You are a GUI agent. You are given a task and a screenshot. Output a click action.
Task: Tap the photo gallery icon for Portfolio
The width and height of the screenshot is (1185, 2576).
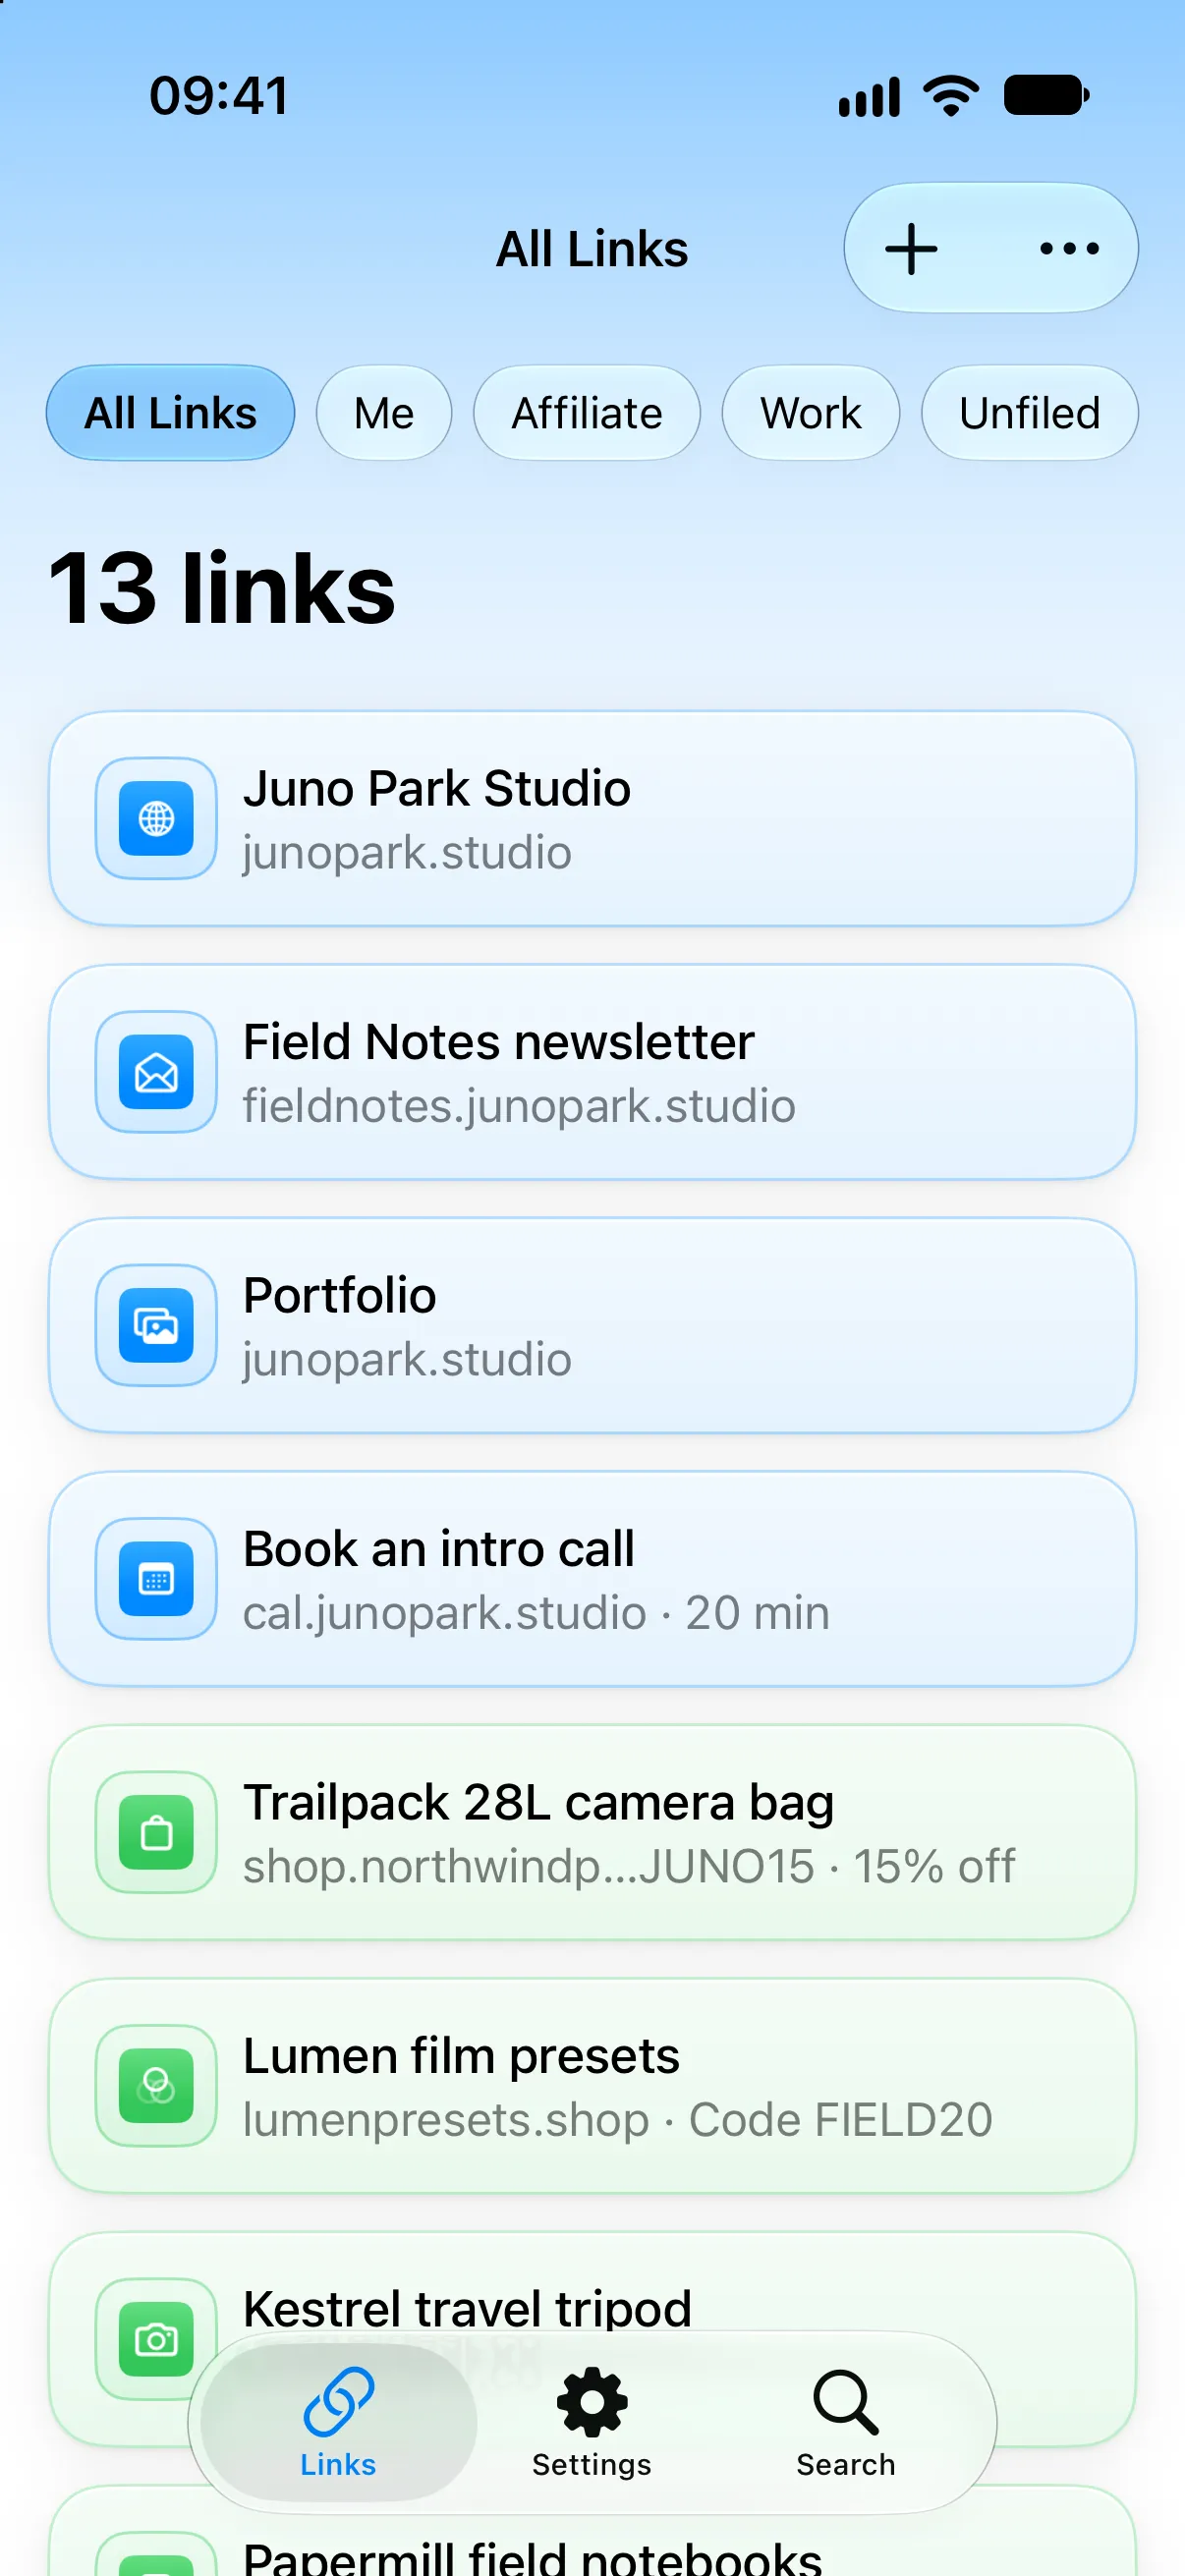click(156, 1325)
